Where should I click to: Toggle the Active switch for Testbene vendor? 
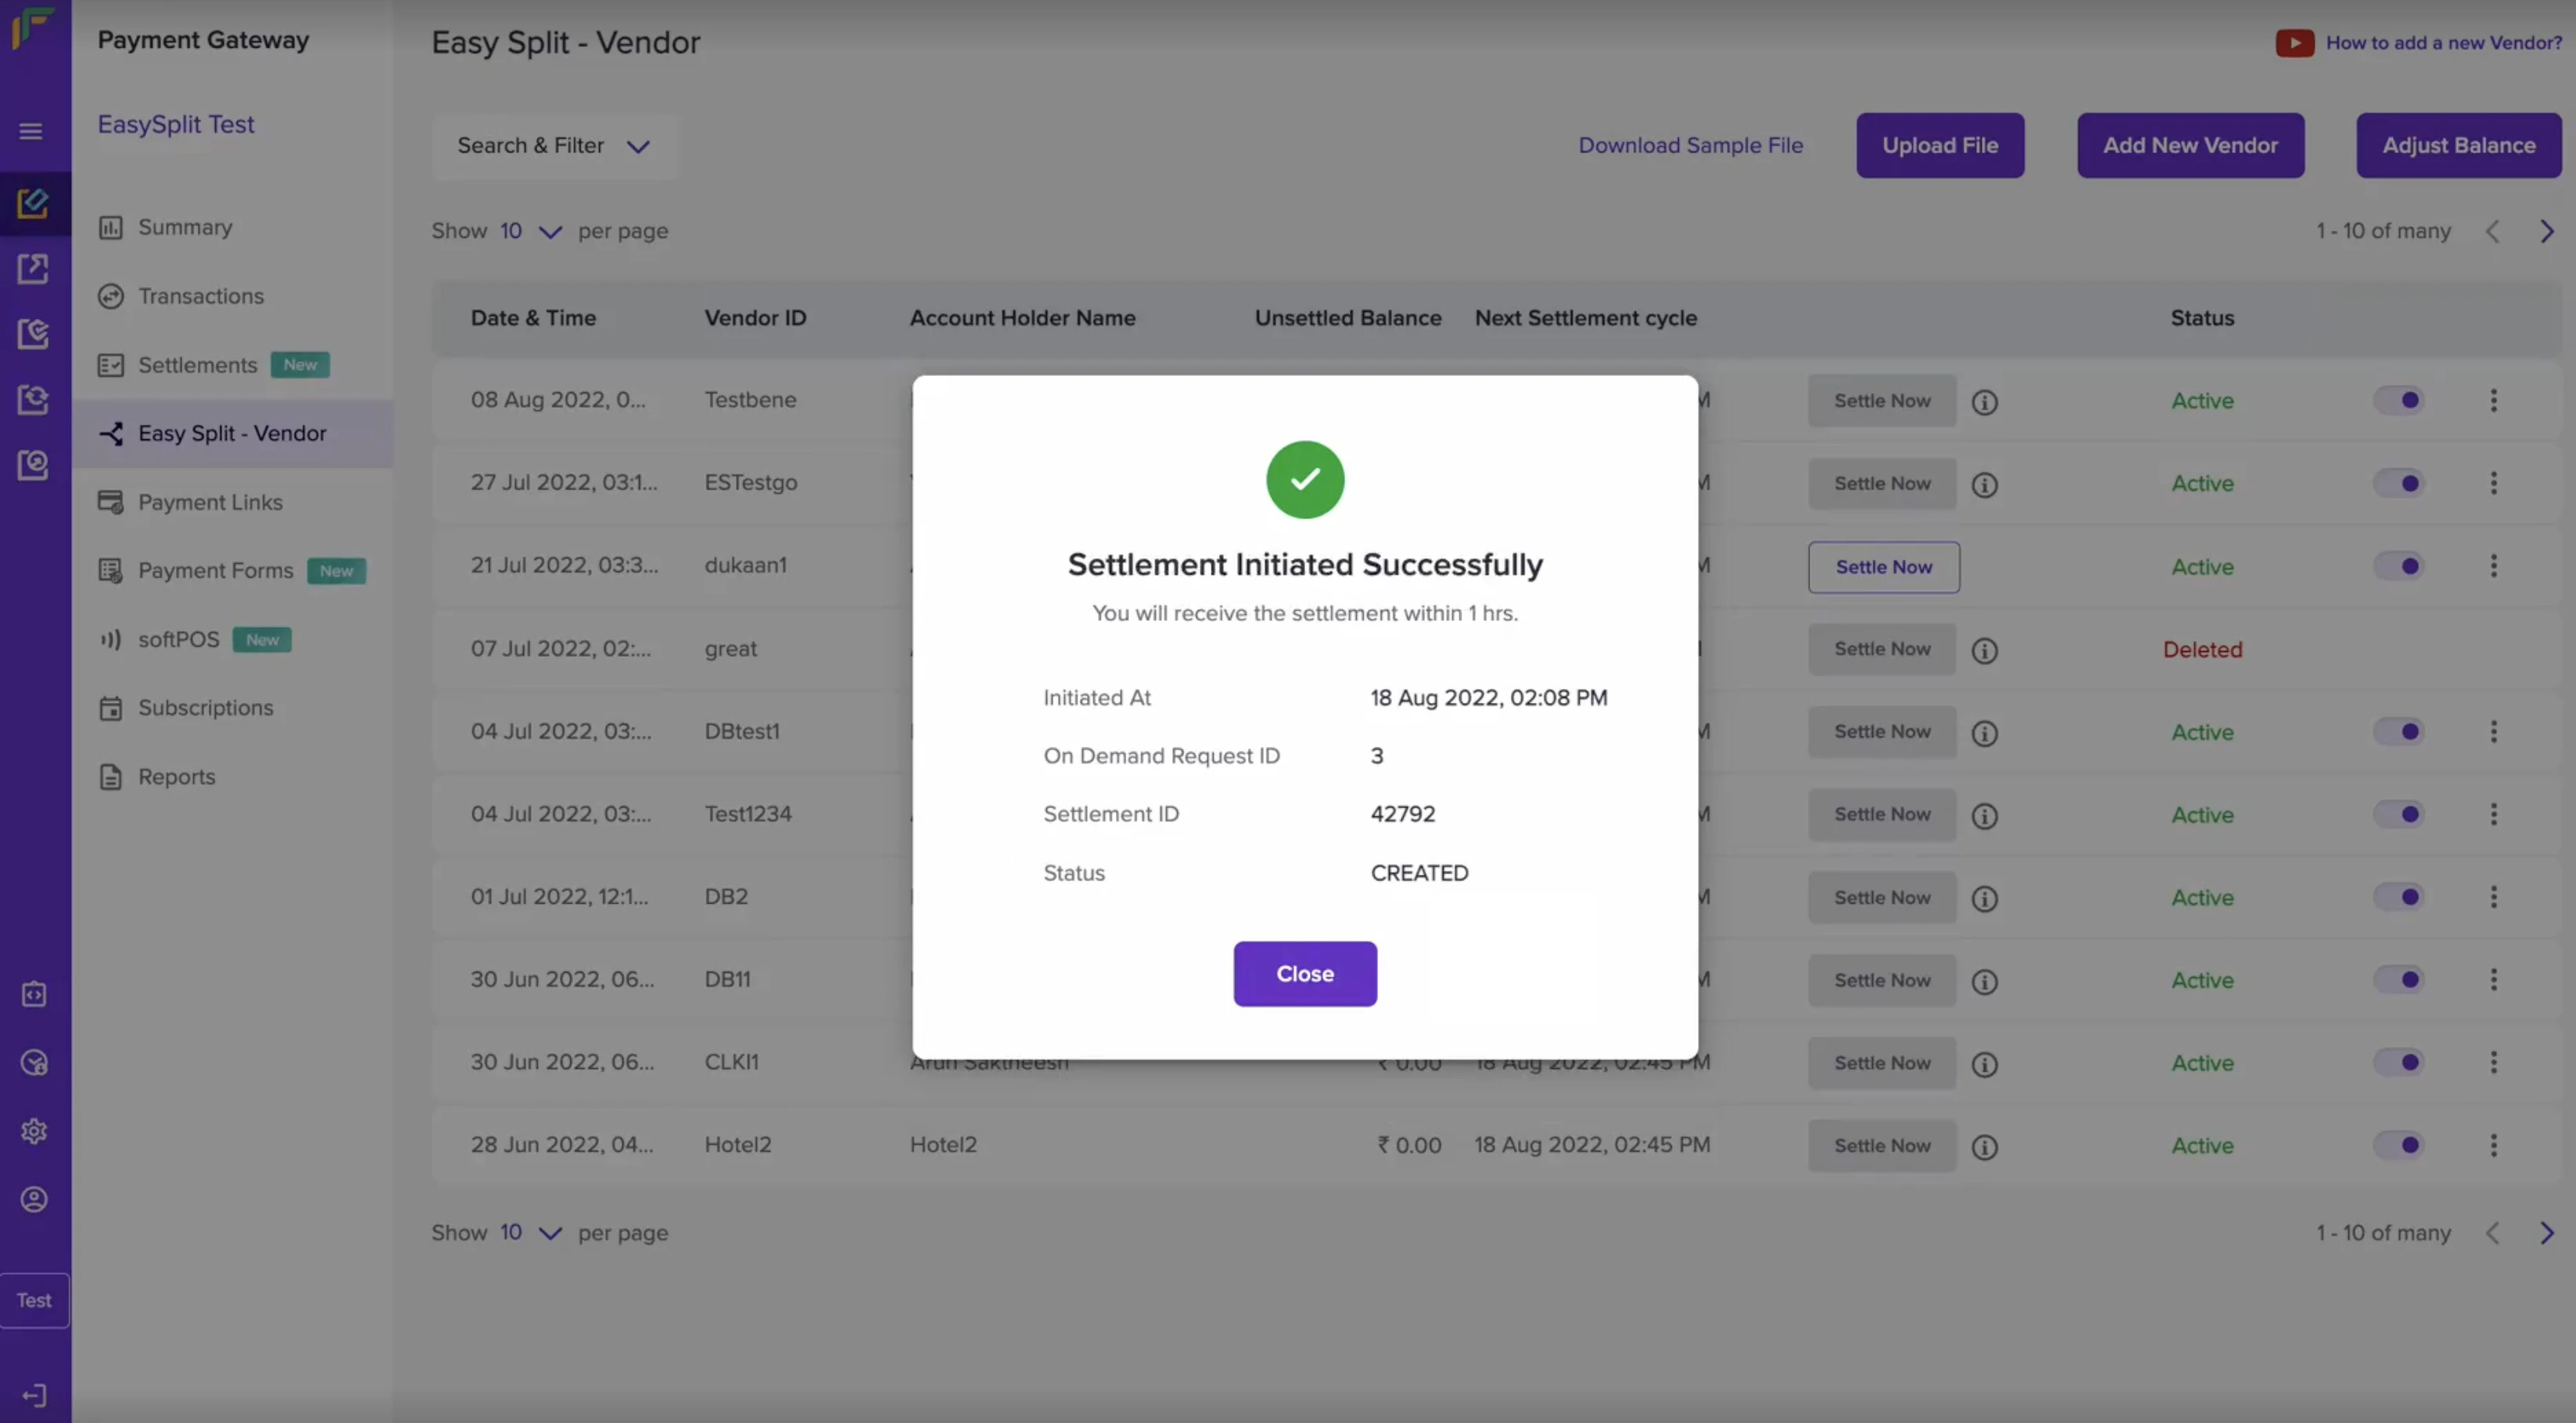coord(2398,400)
